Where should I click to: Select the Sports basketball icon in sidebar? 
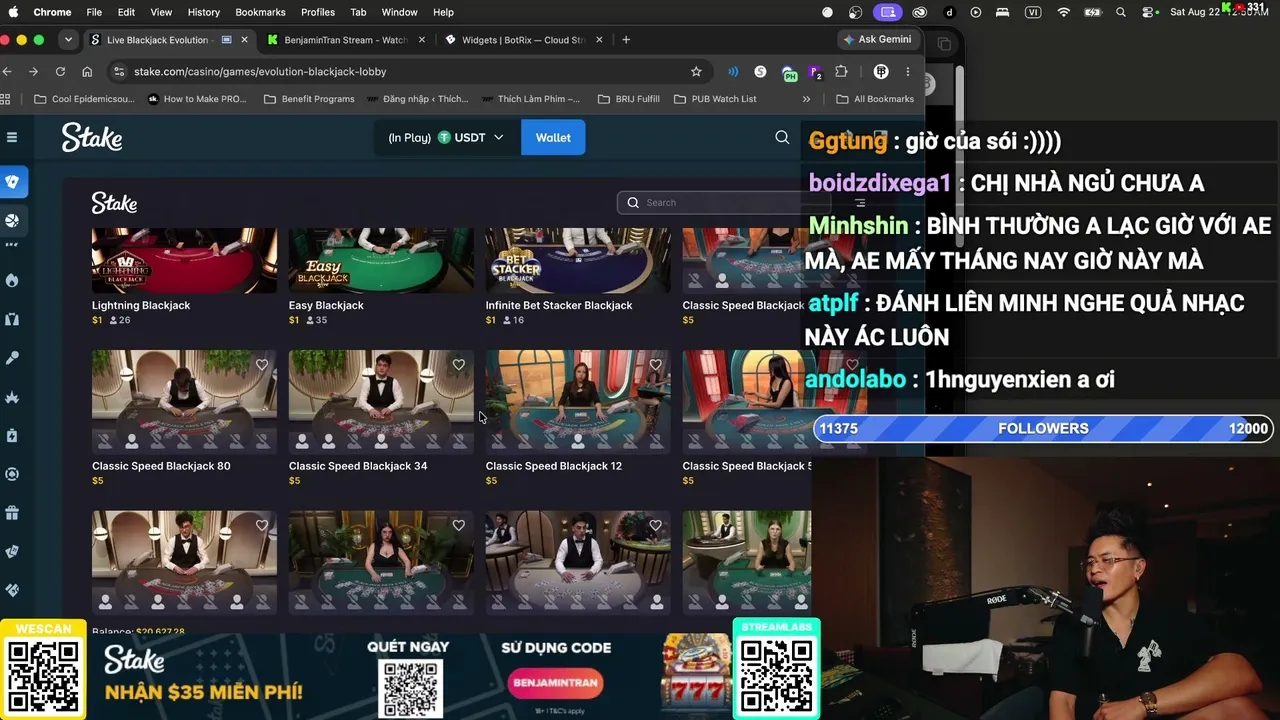point(12,220)
